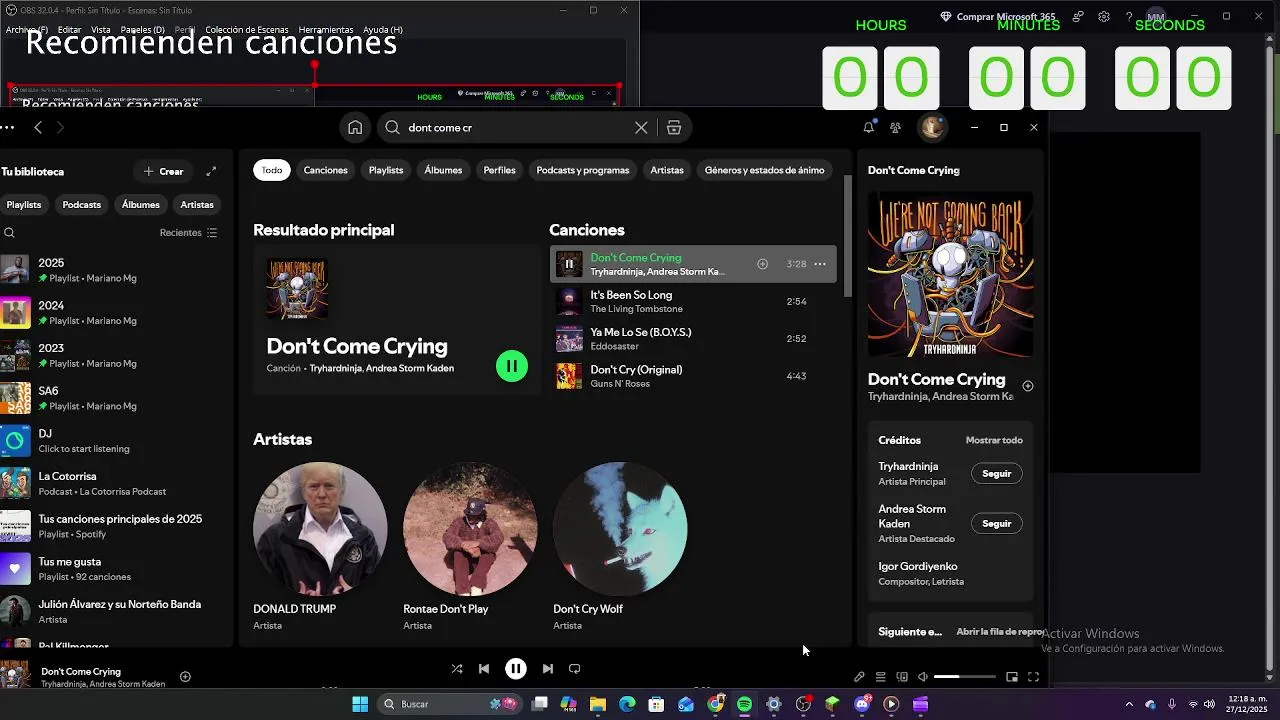Viewport: 1280px width, 720px height.
Task: Follow Tryhardninja with Seguir button
Action: (x=997, y=474)
